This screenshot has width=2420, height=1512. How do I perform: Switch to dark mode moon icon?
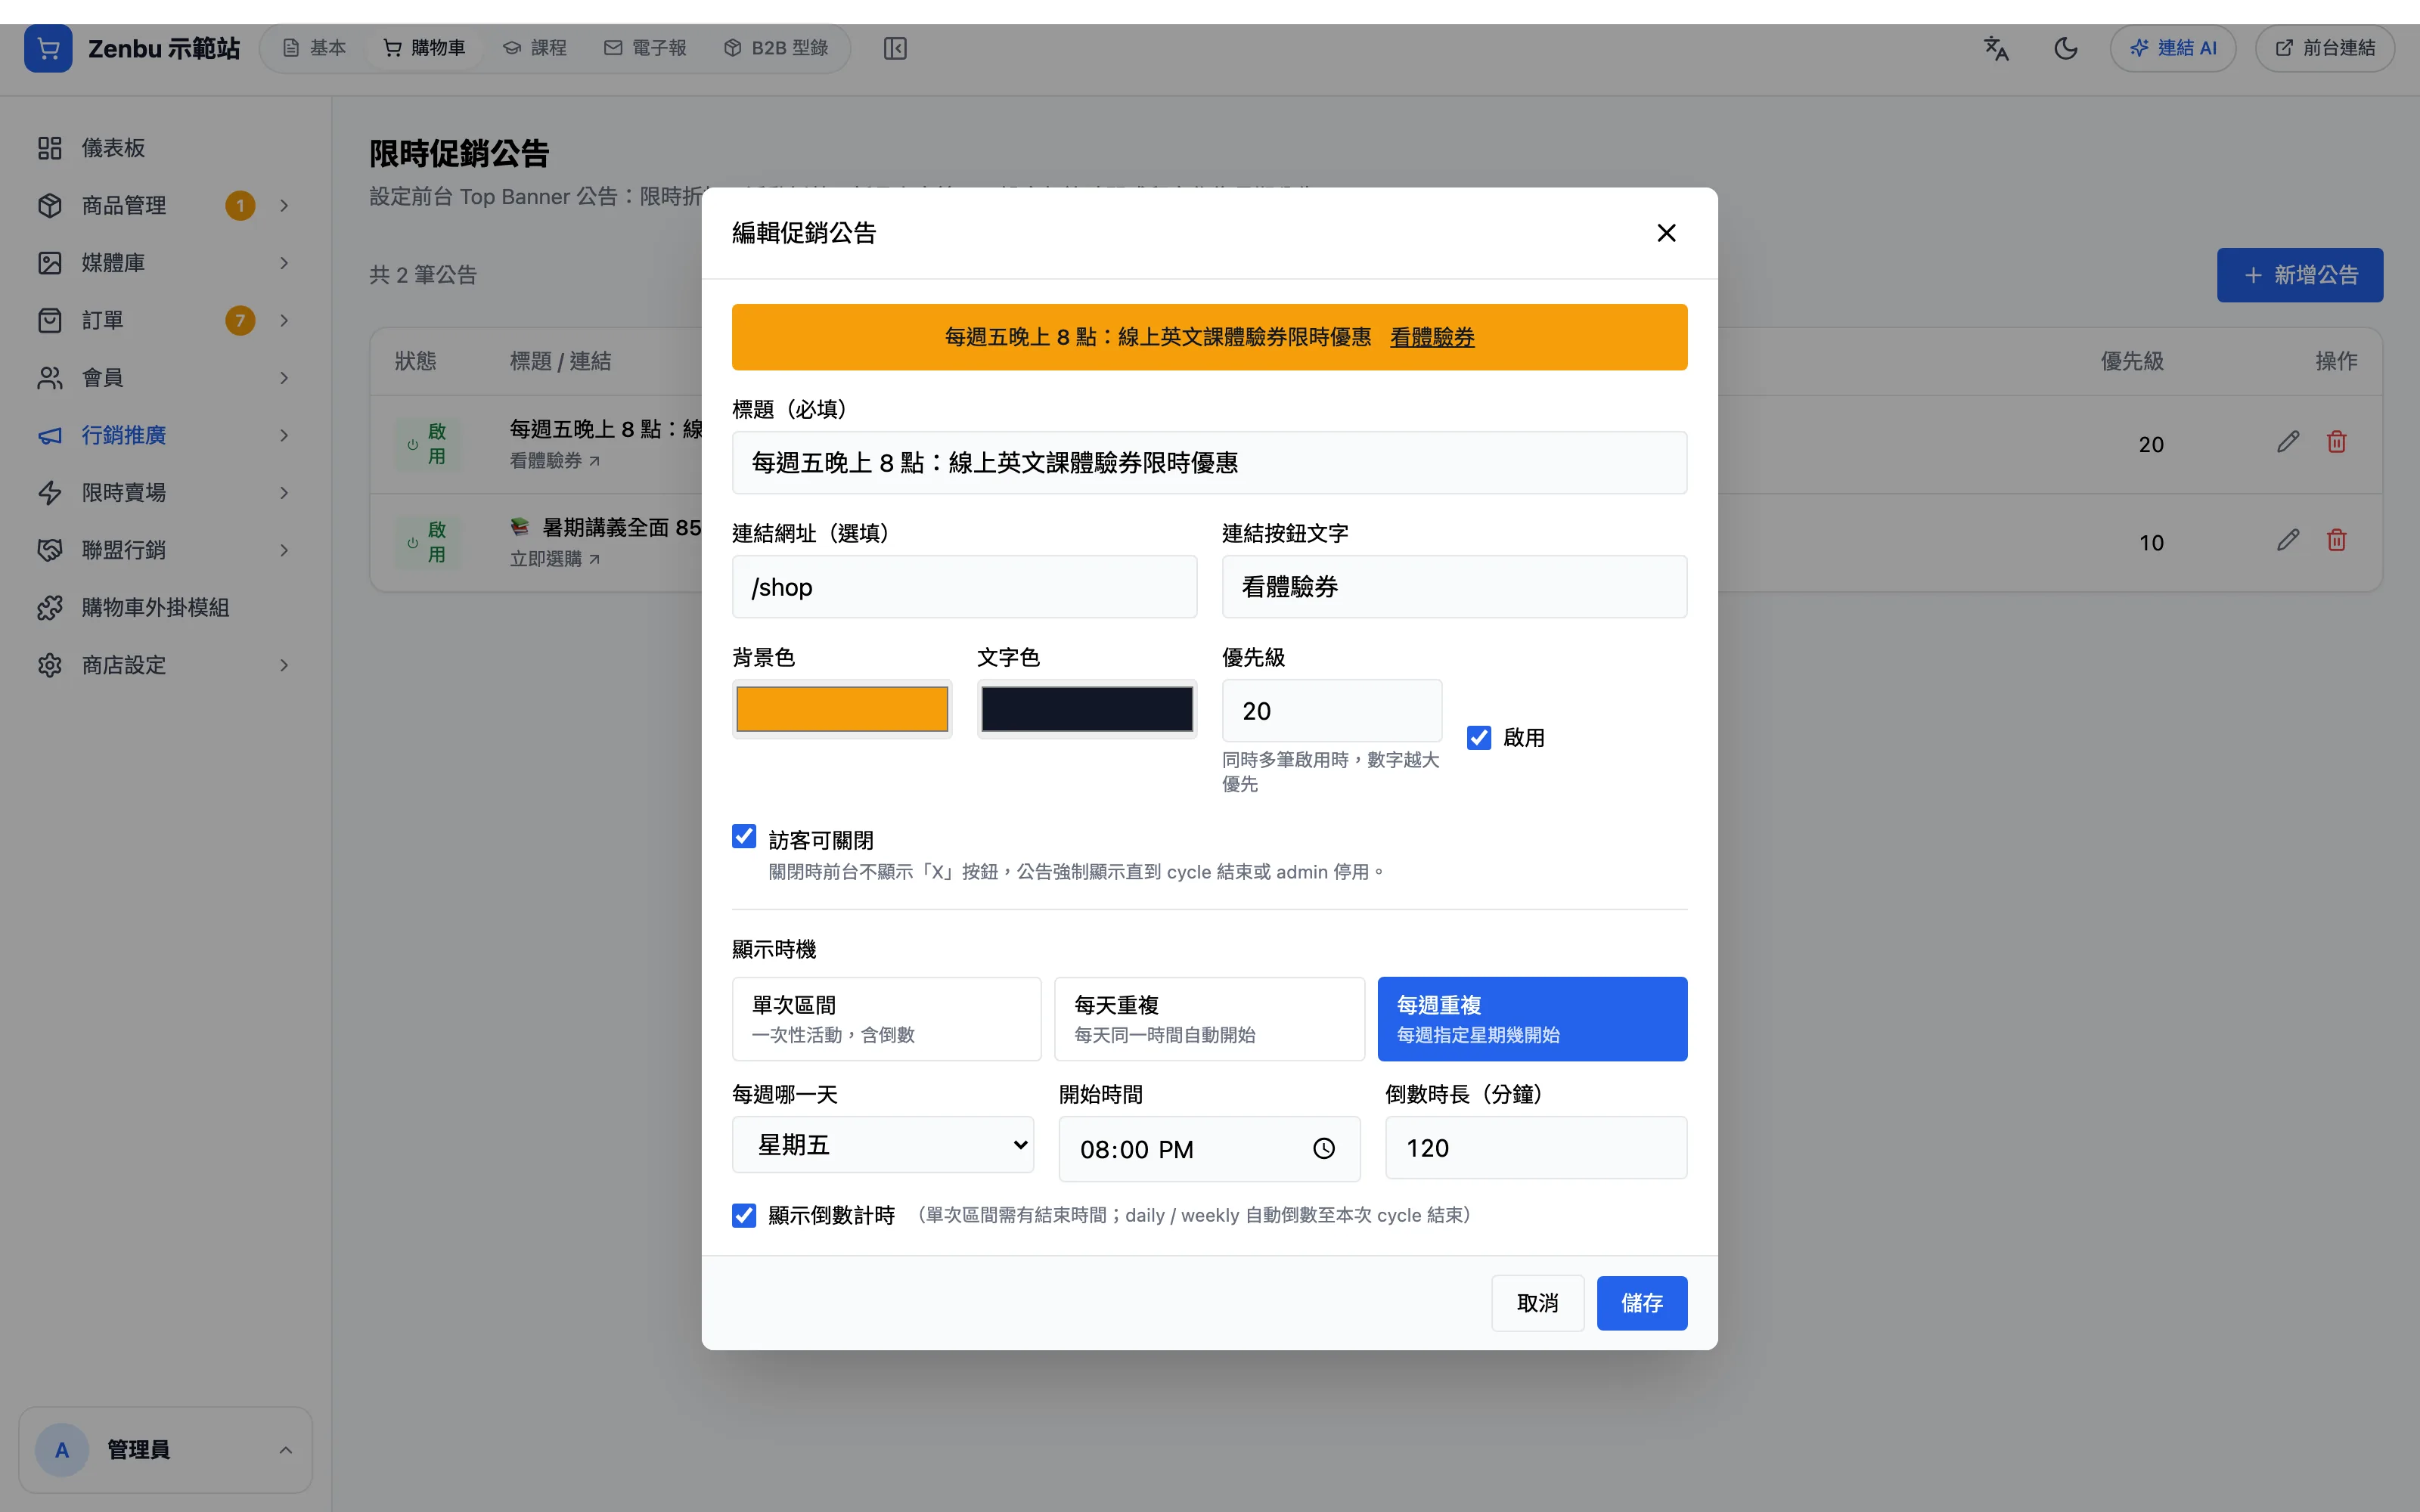(2066, 48)
